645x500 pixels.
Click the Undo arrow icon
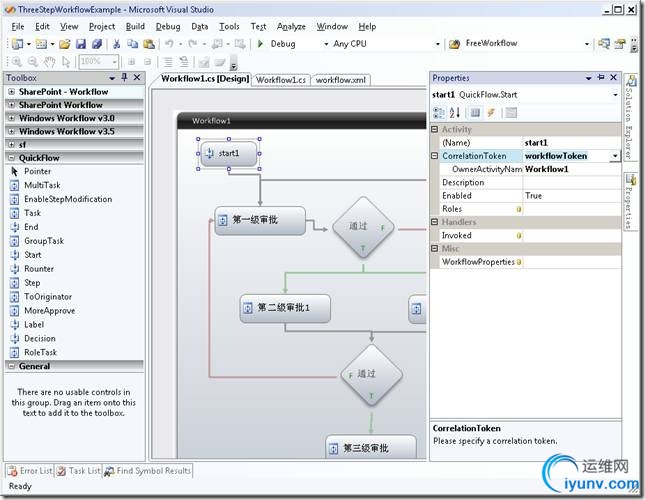point(169,44)
